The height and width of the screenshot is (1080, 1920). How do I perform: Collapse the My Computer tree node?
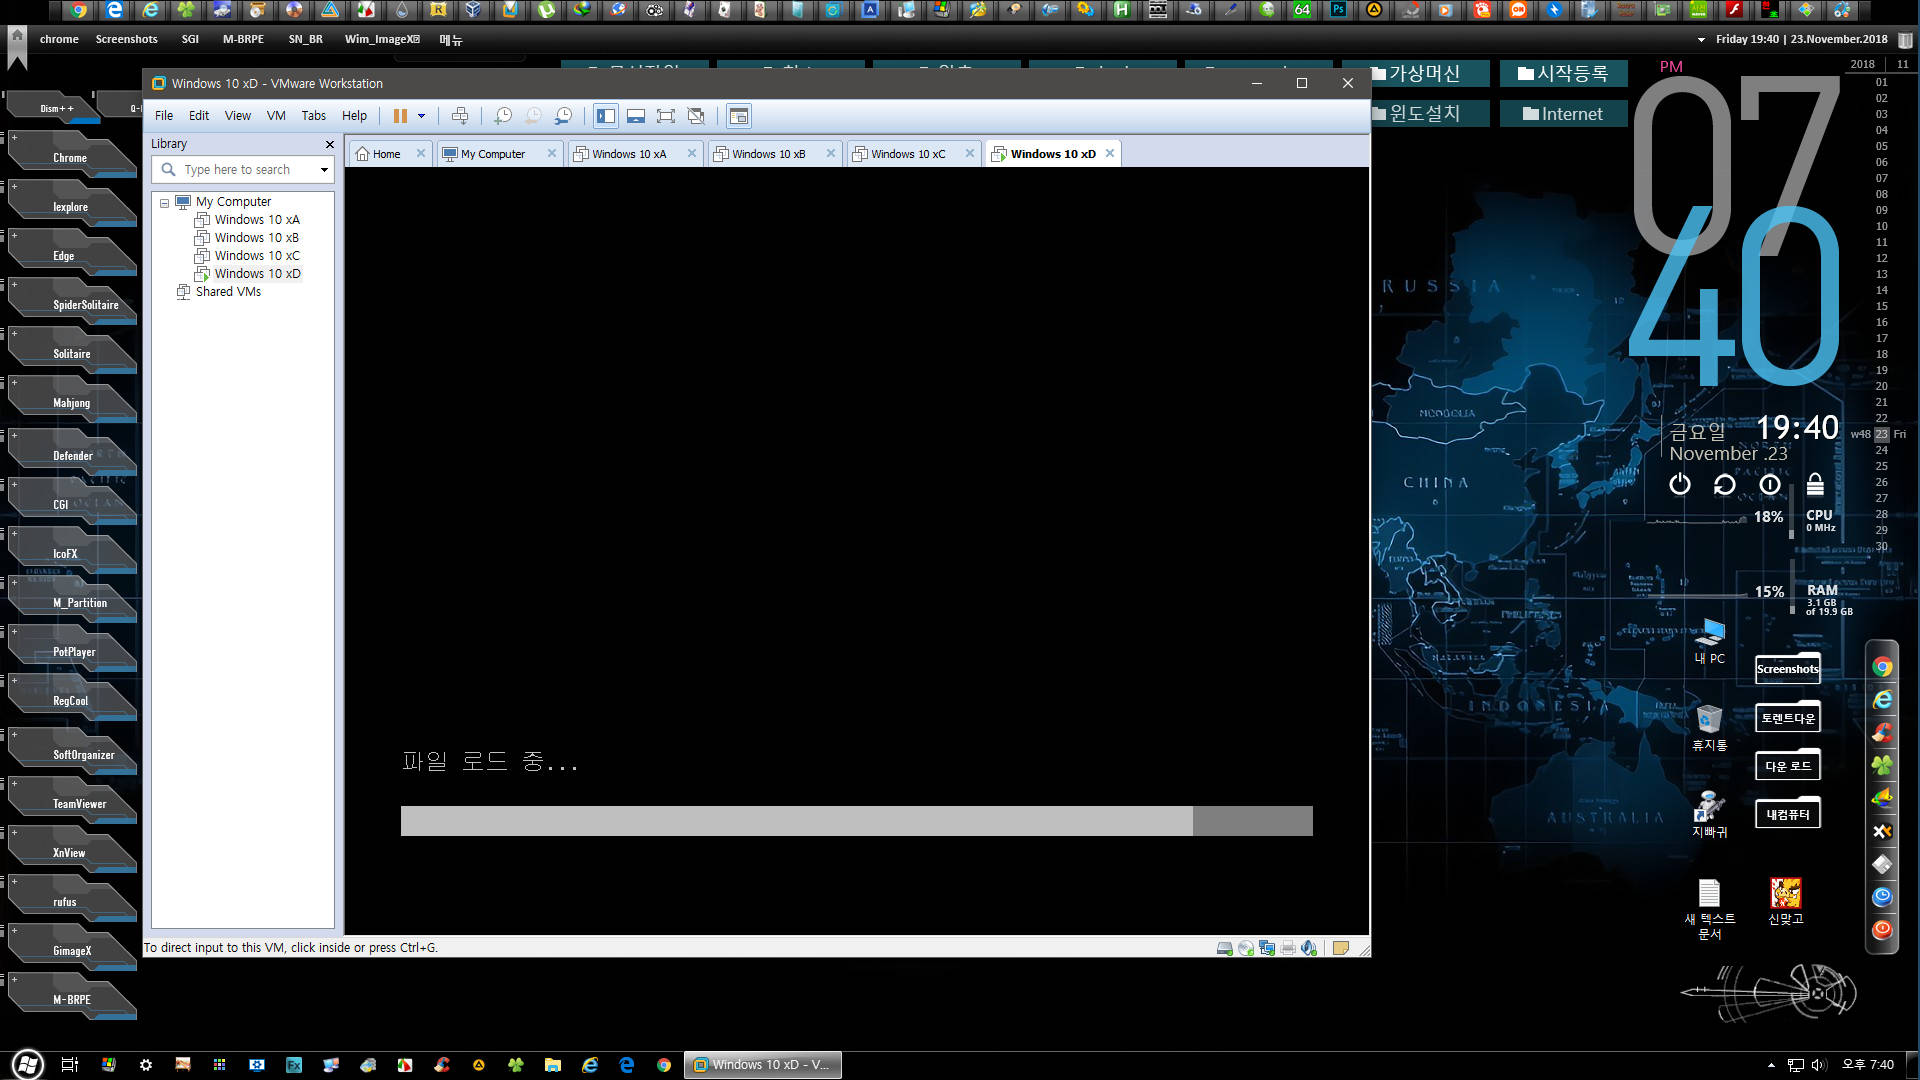click(x=165, y=203)
